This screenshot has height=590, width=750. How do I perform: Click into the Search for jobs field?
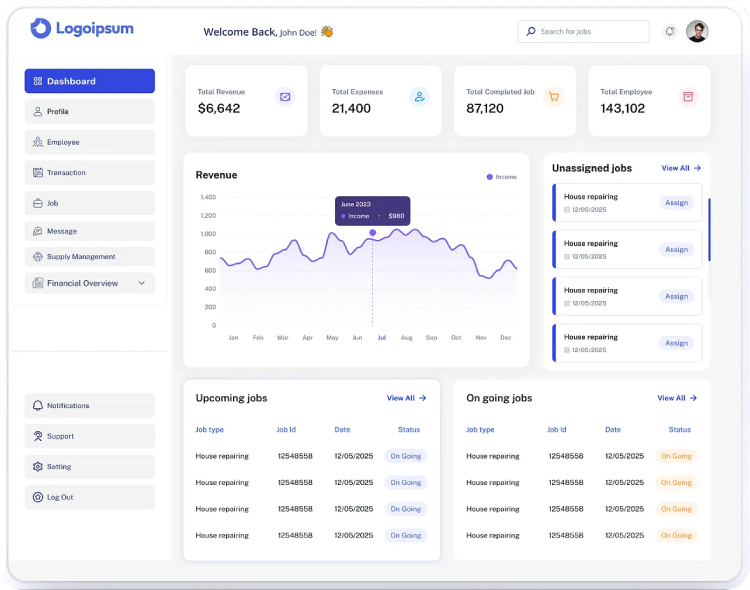click(x=590, y=32)
